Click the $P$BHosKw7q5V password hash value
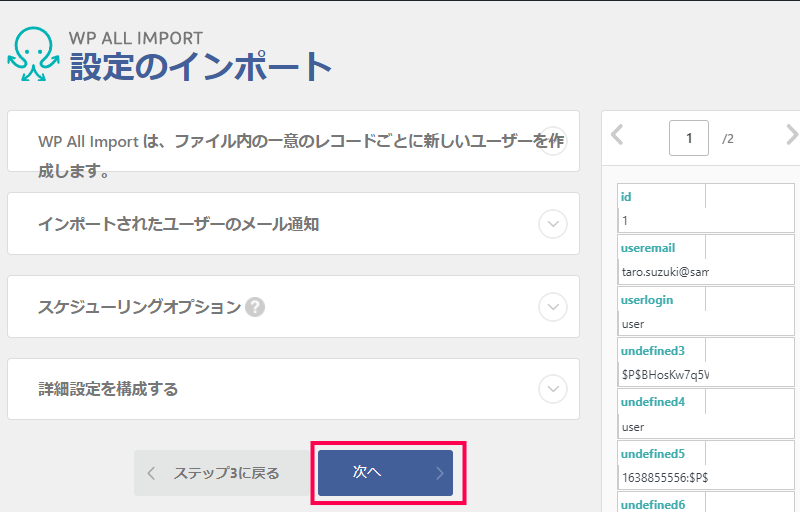The width and height of the screenshot is (800, 512). click(x=665, y=375)
